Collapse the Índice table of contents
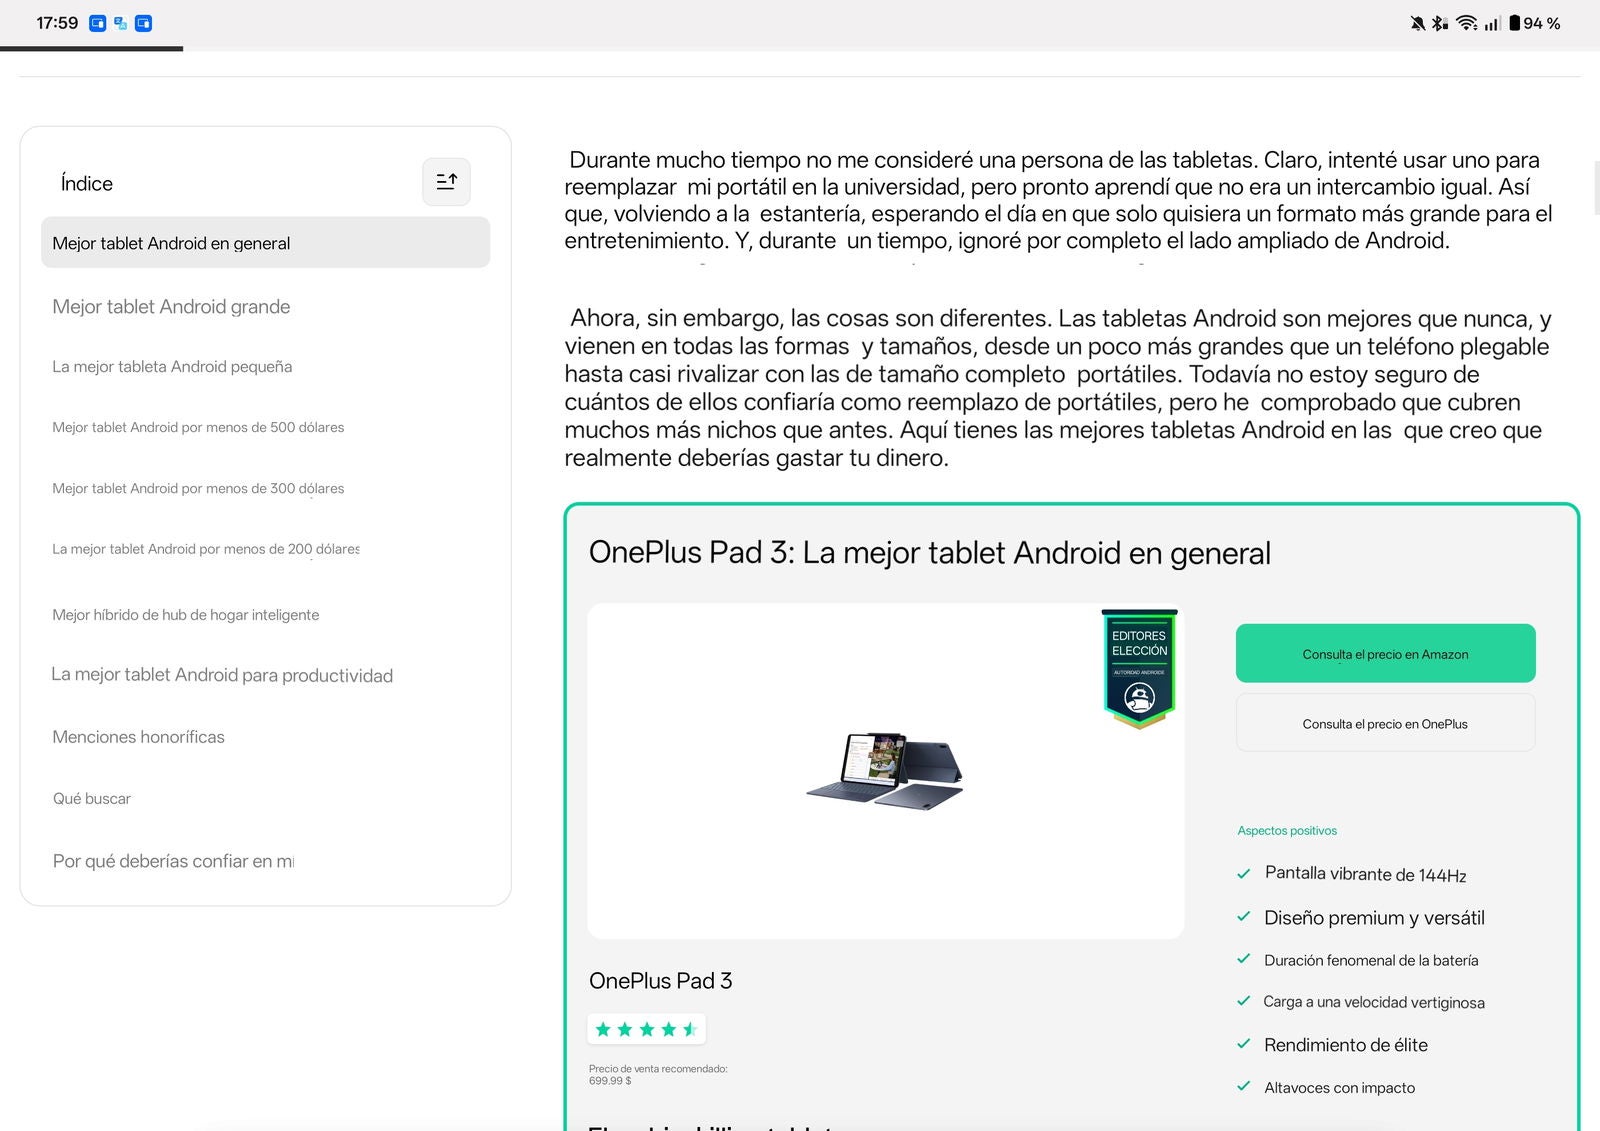The height and width of the screenshot is (1131, 1600). (x=446, y=182)
